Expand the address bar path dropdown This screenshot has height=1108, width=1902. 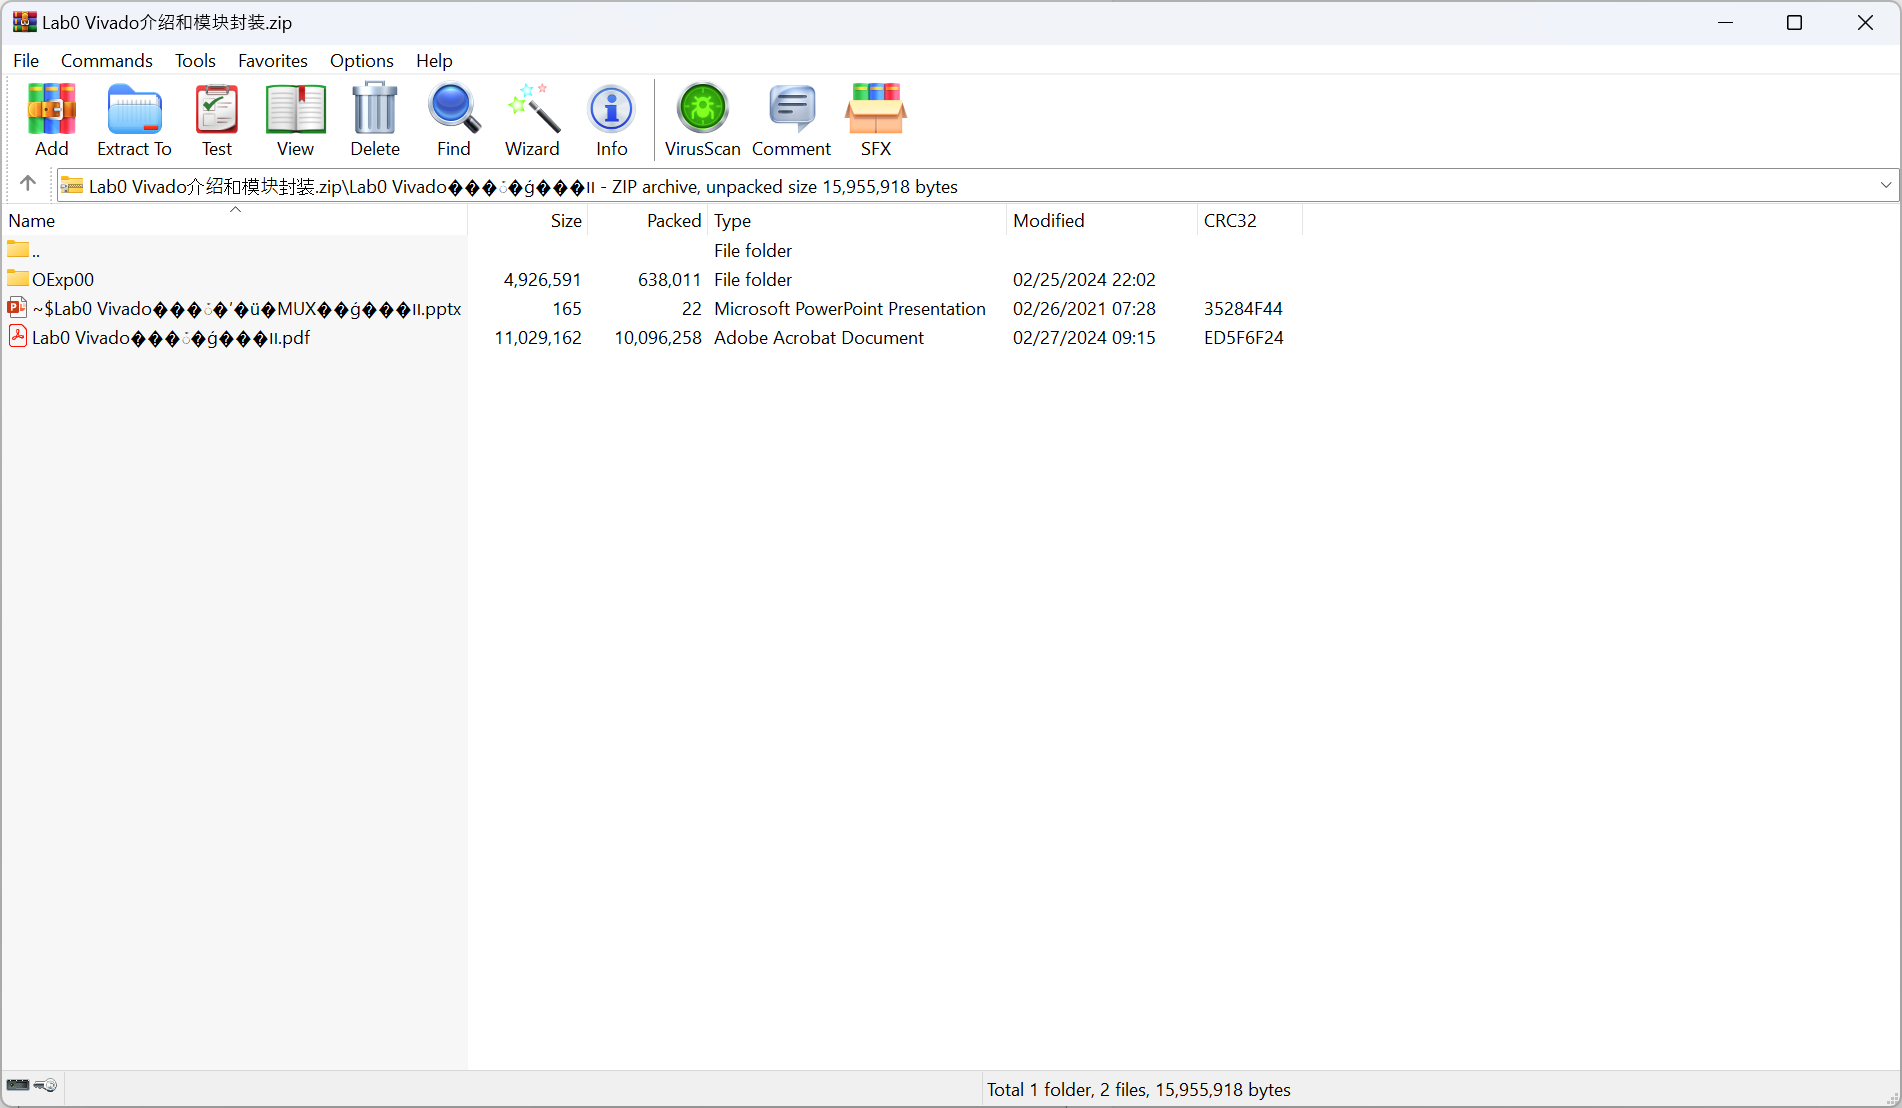pyautogui.click(x=1885, y=185)
